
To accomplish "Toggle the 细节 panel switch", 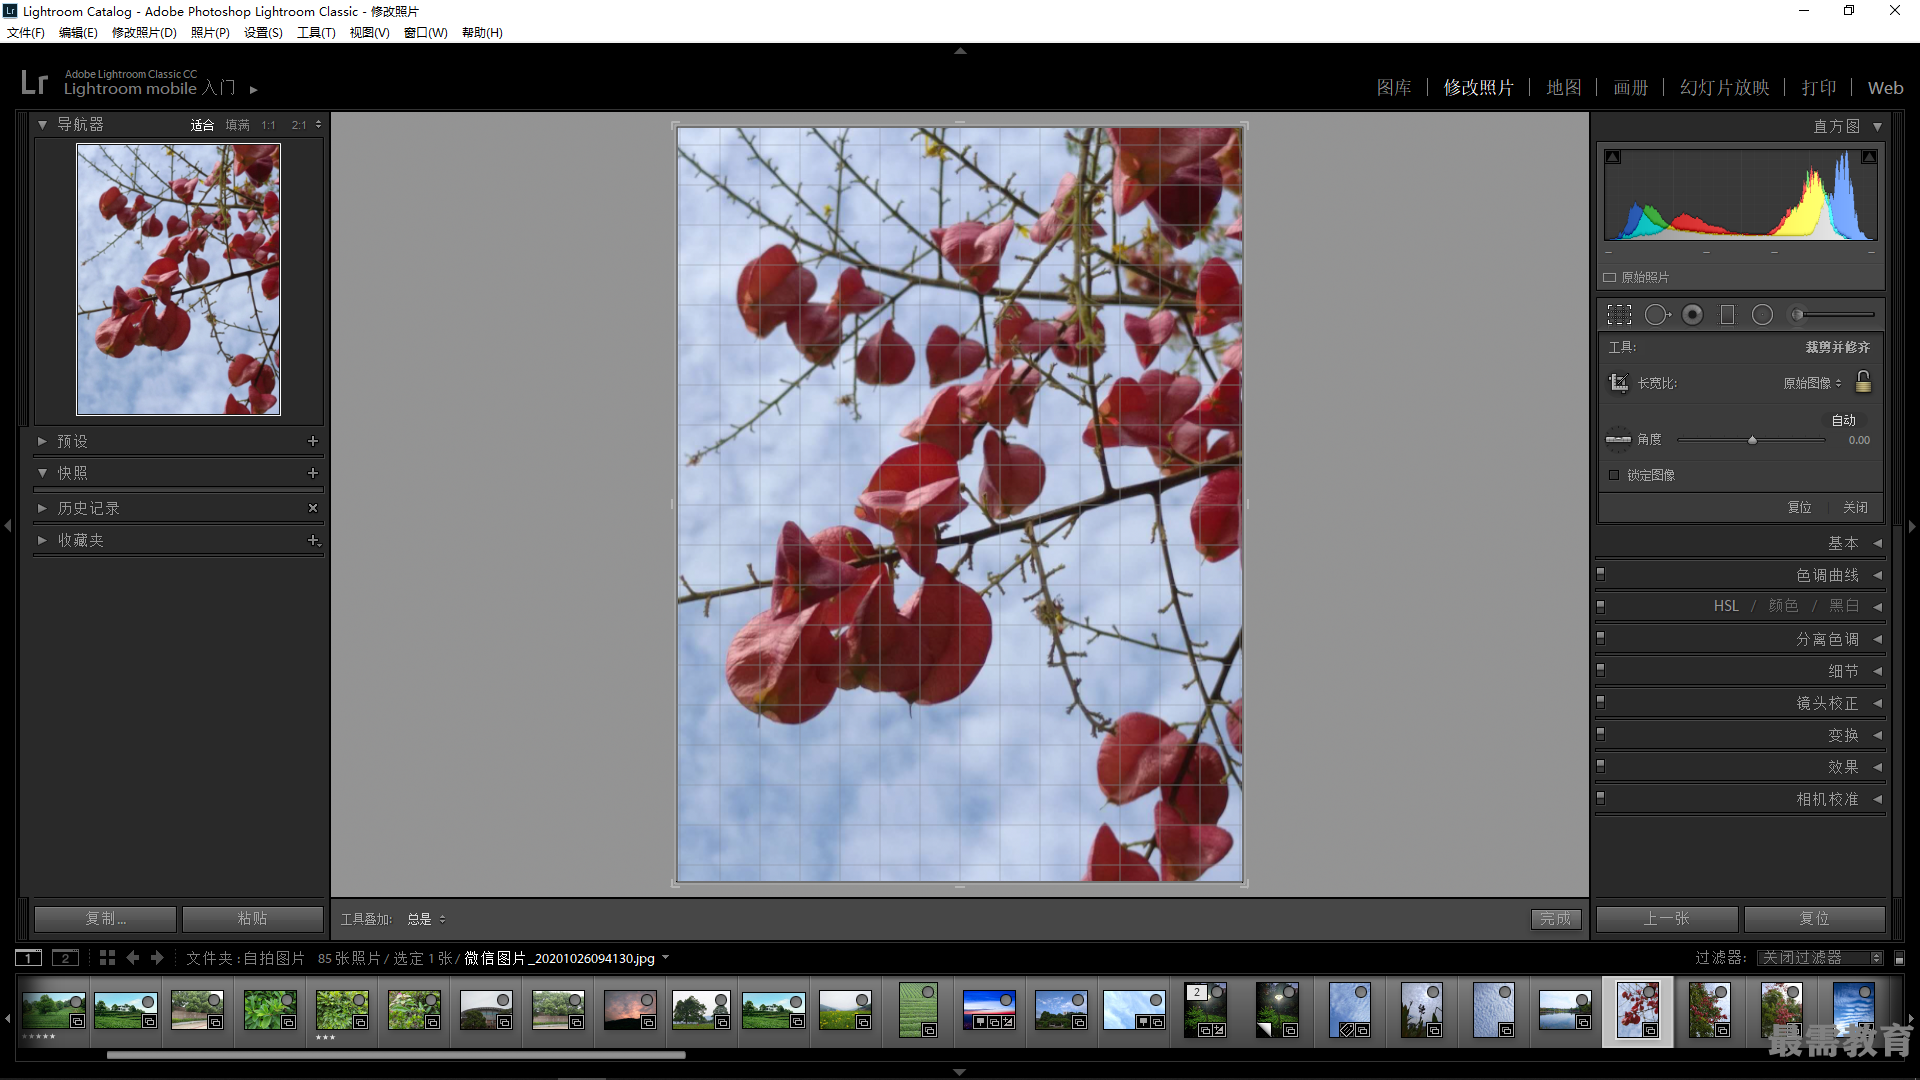I will pyautogui.click(x=1601, y=670).
